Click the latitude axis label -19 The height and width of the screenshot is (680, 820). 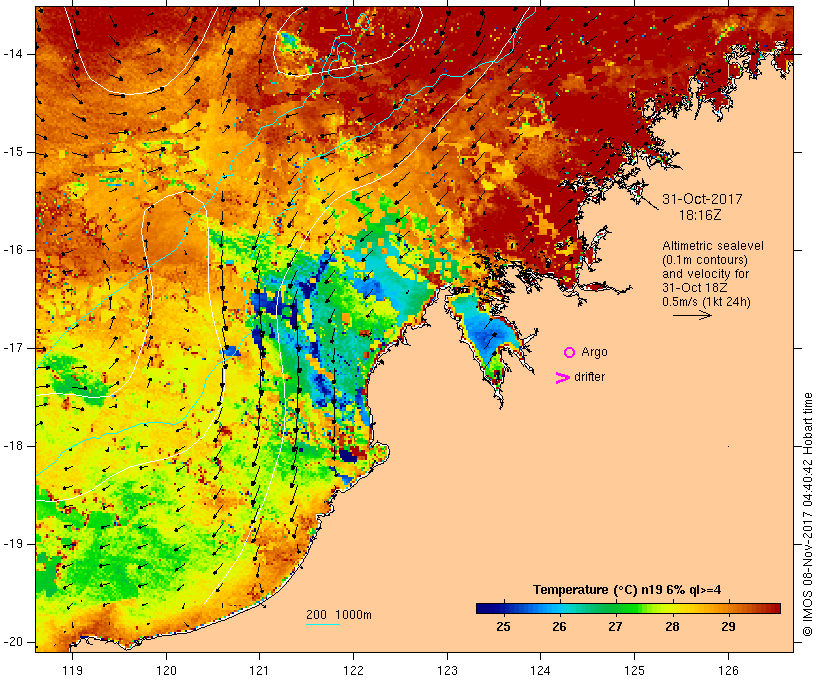13,544
